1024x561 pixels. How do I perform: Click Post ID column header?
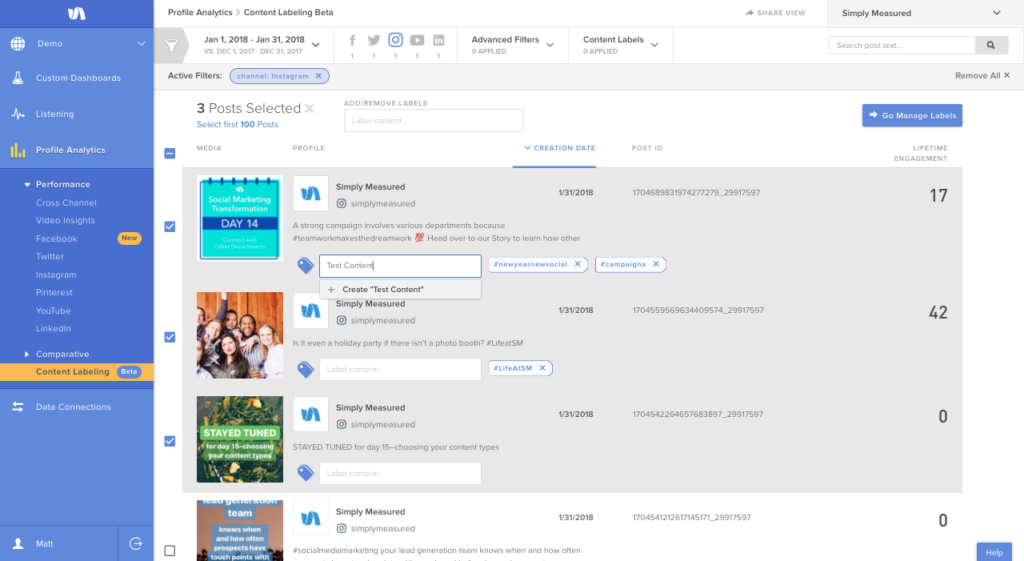click(x=647, y=148)
